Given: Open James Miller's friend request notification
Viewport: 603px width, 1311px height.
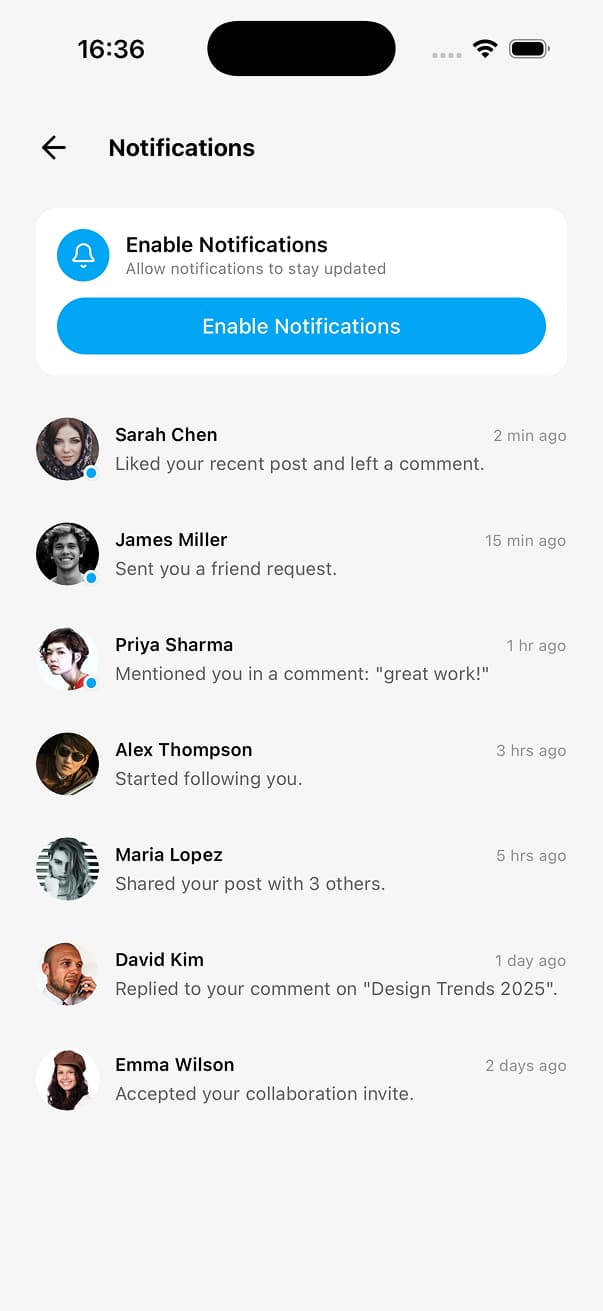Looking at the screenshot, I should (x=226, y=569).
